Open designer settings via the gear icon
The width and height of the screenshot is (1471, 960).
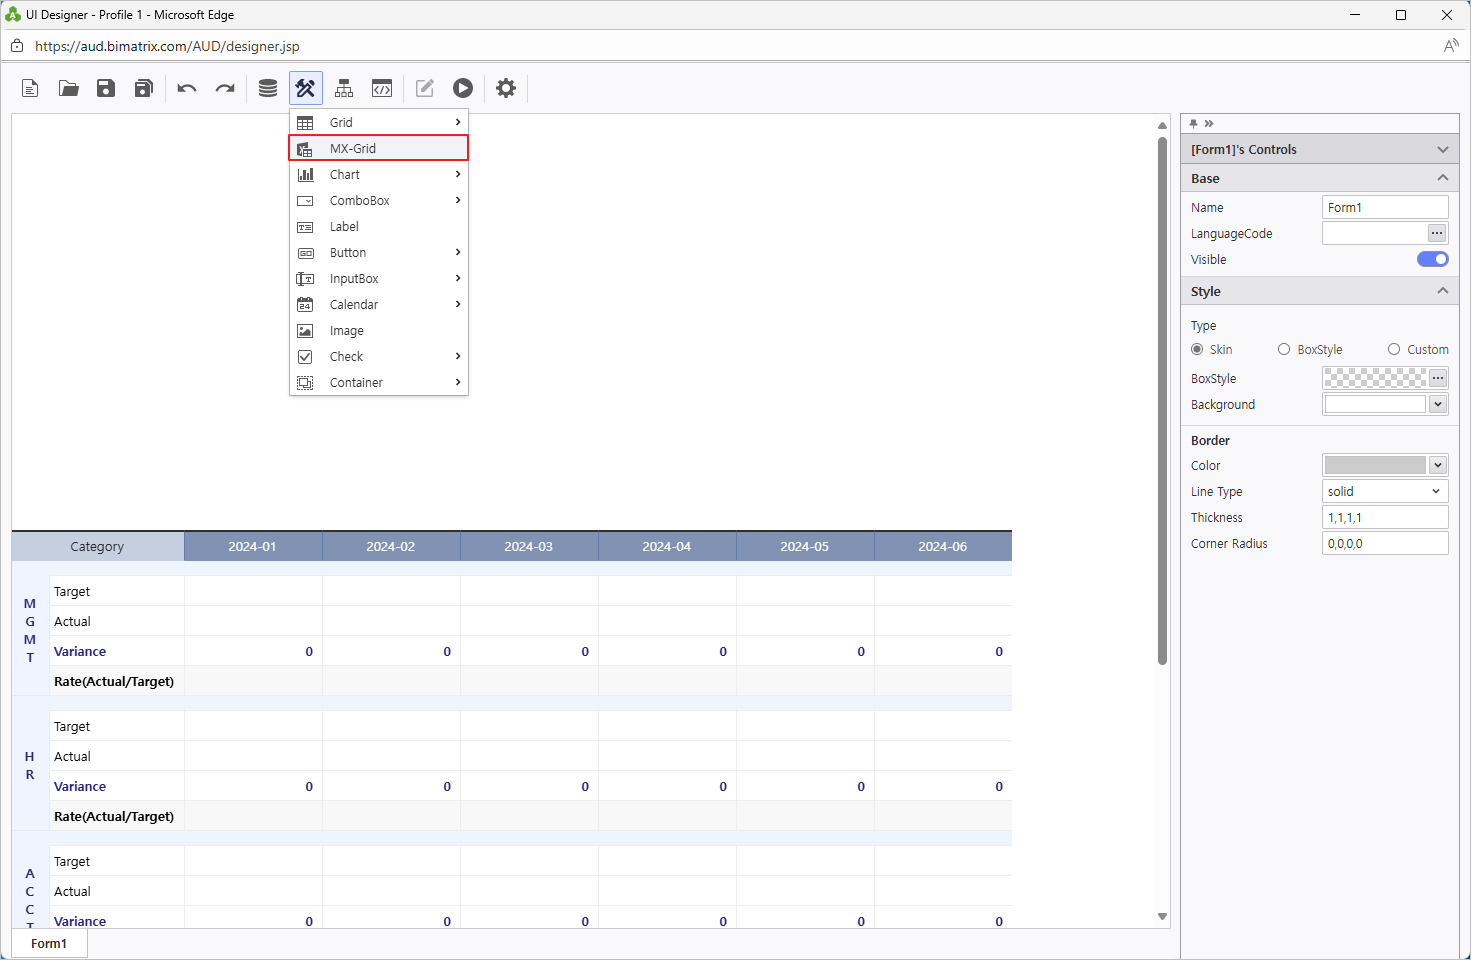(x=505, y=88)
